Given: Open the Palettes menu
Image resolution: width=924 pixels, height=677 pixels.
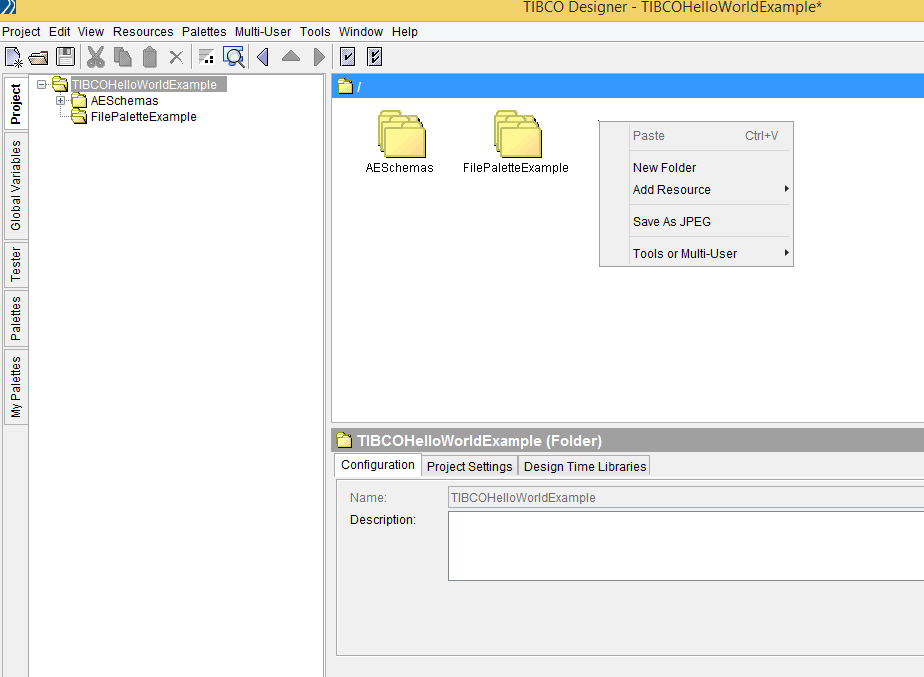Looking at the screenshot, I should (204, 31).
